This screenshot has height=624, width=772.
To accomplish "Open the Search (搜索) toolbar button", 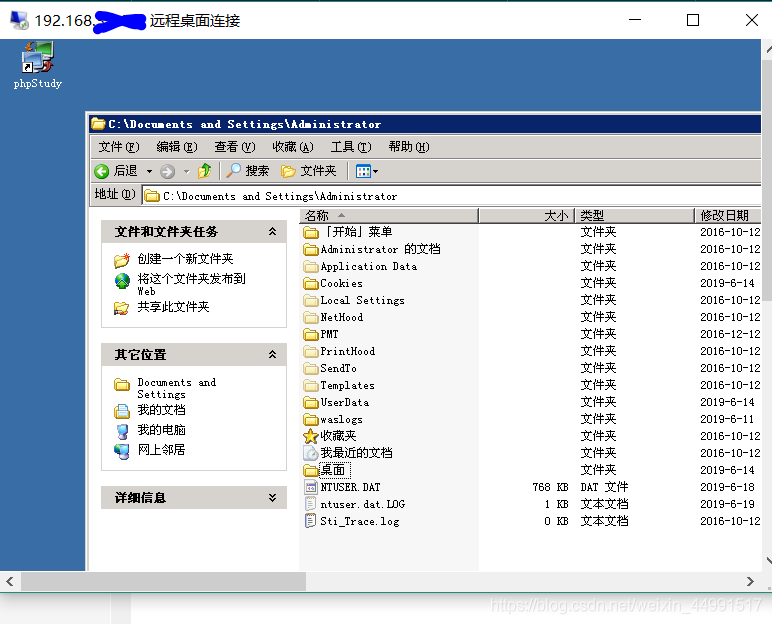I will (x=248, y=171).
